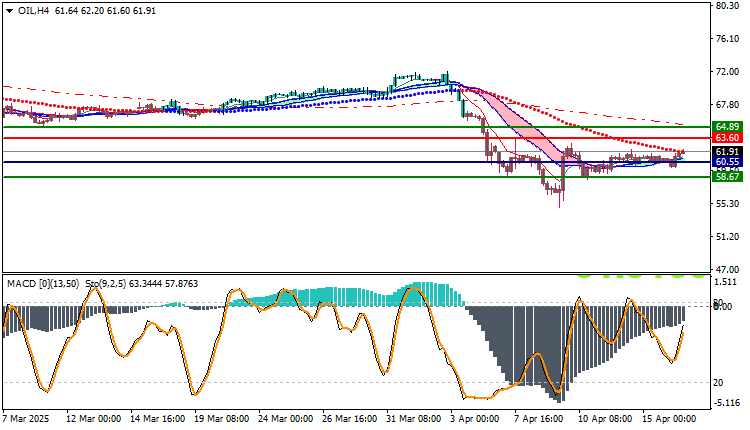Select the 80.30 price scale value
Screen dimensions: 750x430
(727, 6)
